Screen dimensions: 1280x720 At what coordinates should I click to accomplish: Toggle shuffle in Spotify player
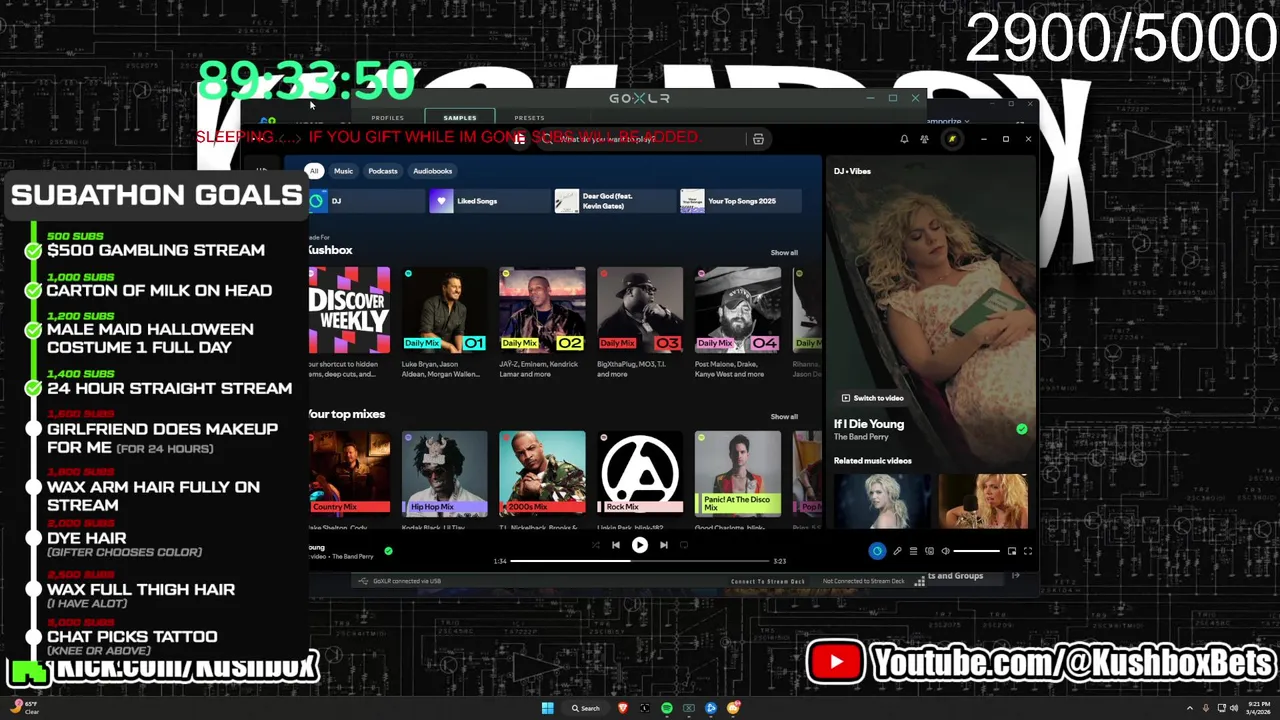[595, 545]
